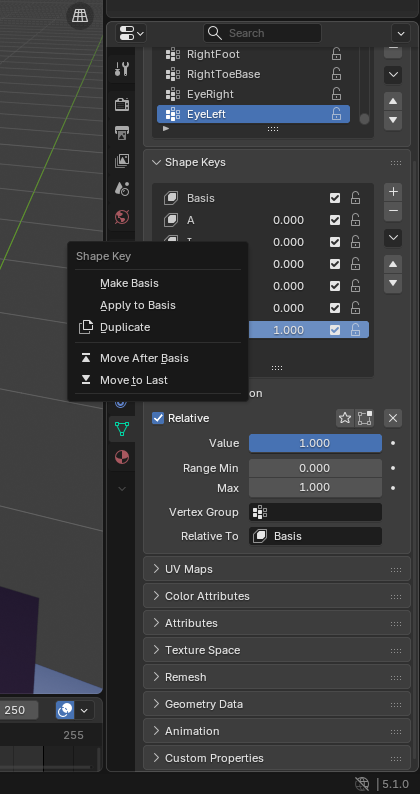Animate the Range Min property dot
The width and height of the screenshot is (420, 794).
[393, 468]
